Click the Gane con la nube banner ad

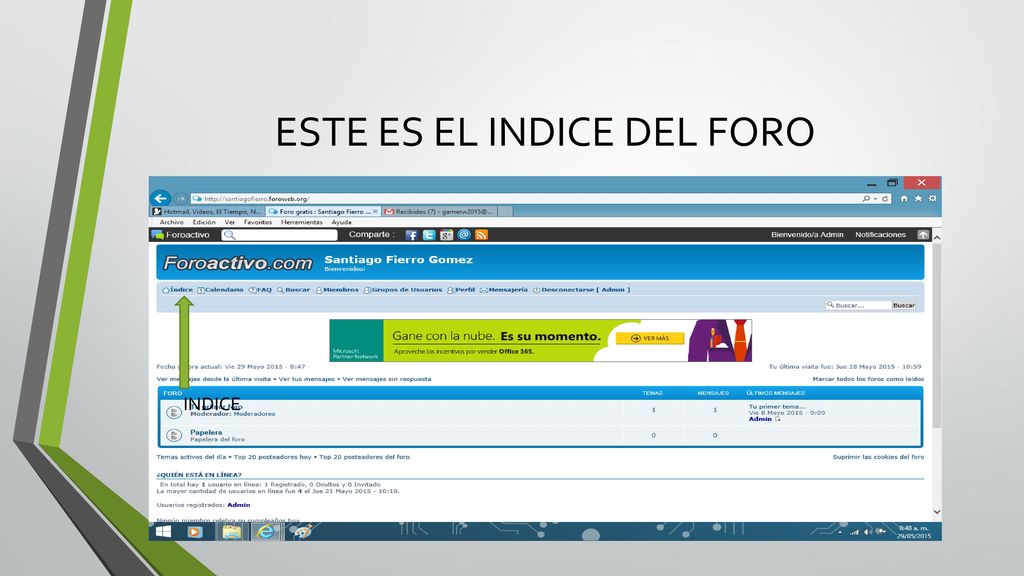[x=541, y=340]
